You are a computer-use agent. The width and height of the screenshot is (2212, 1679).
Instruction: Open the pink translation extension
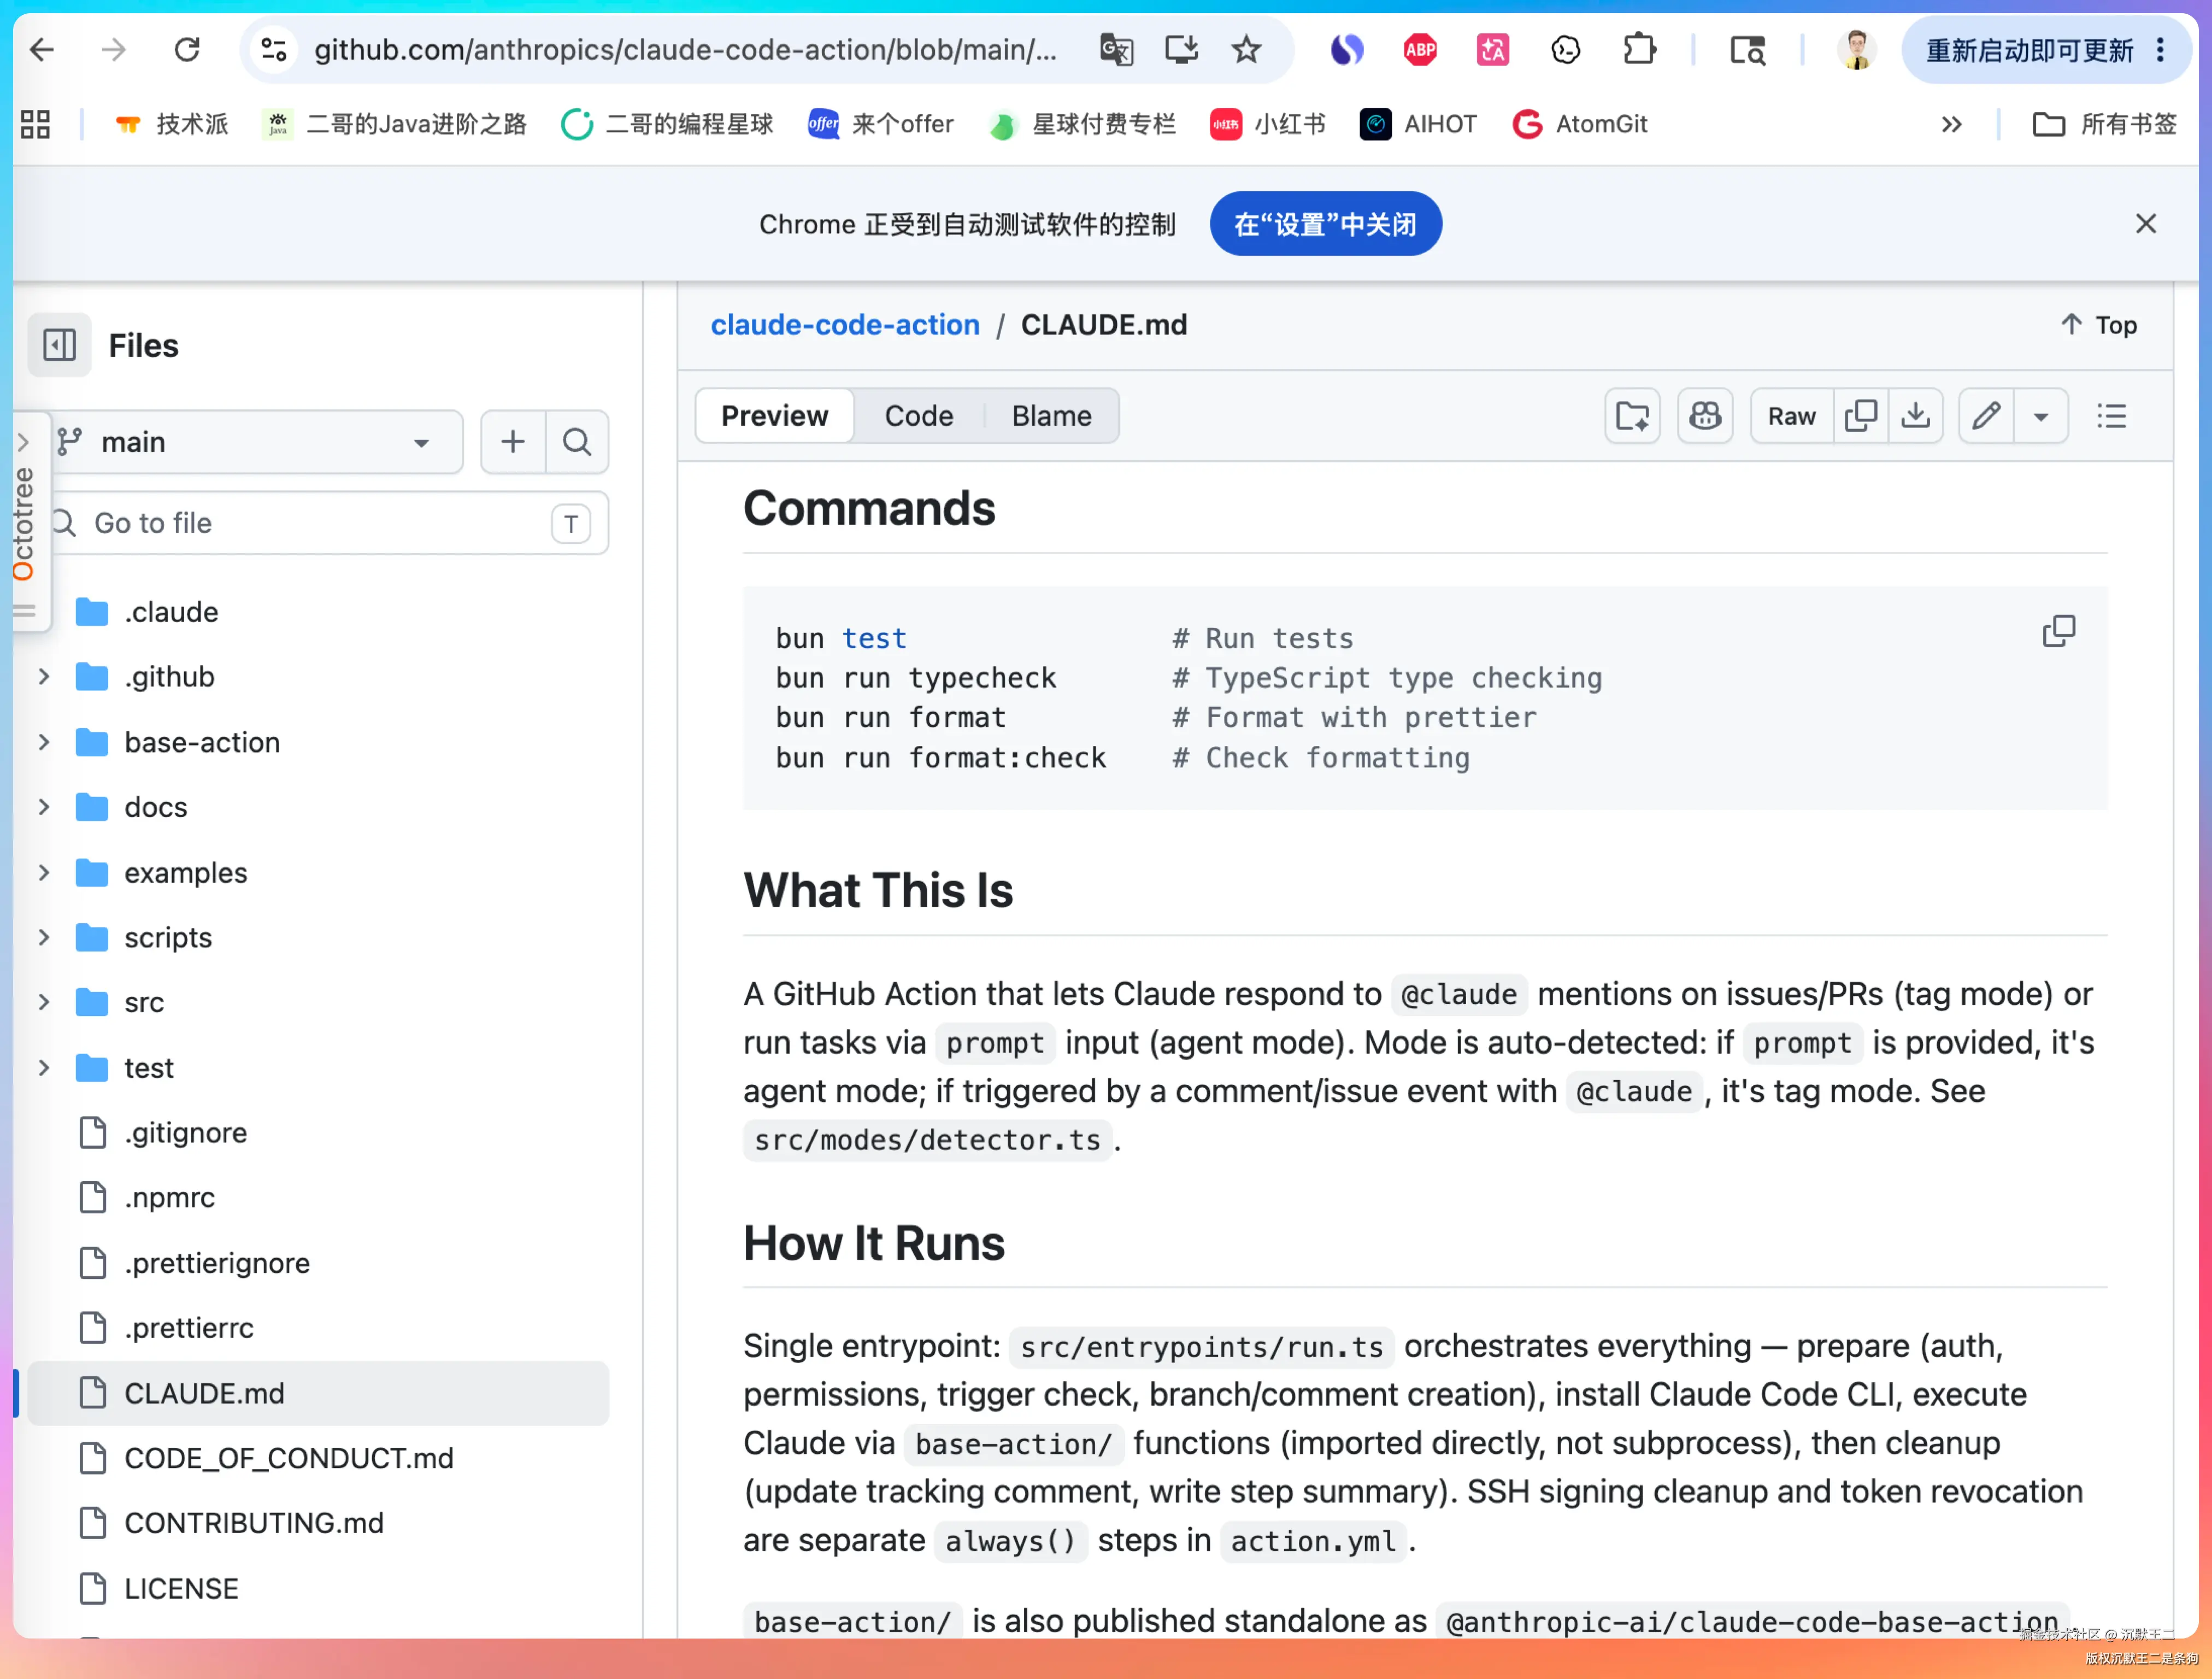[x=1493, y=49]
